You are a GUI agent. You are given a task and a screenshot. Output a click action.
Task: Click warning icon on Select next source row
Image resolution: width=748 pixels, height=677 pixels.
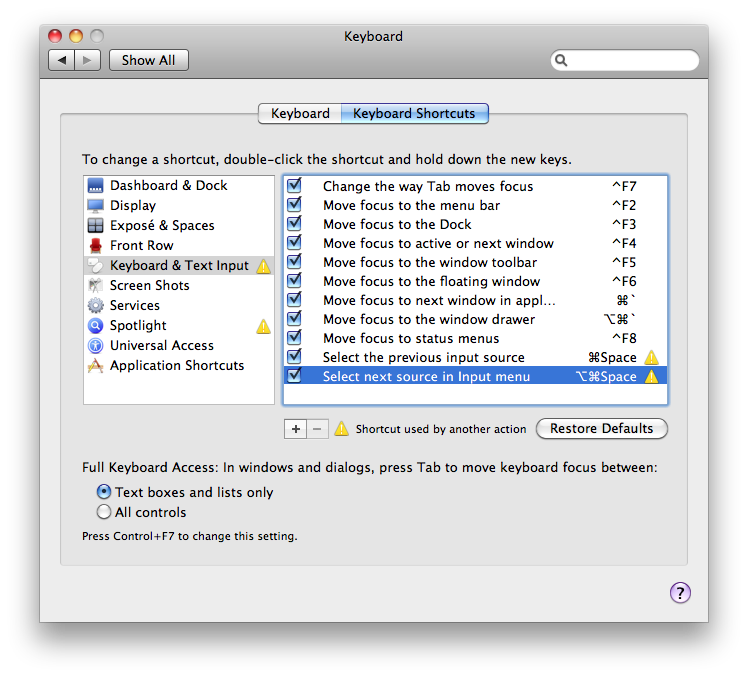(651, 376)
